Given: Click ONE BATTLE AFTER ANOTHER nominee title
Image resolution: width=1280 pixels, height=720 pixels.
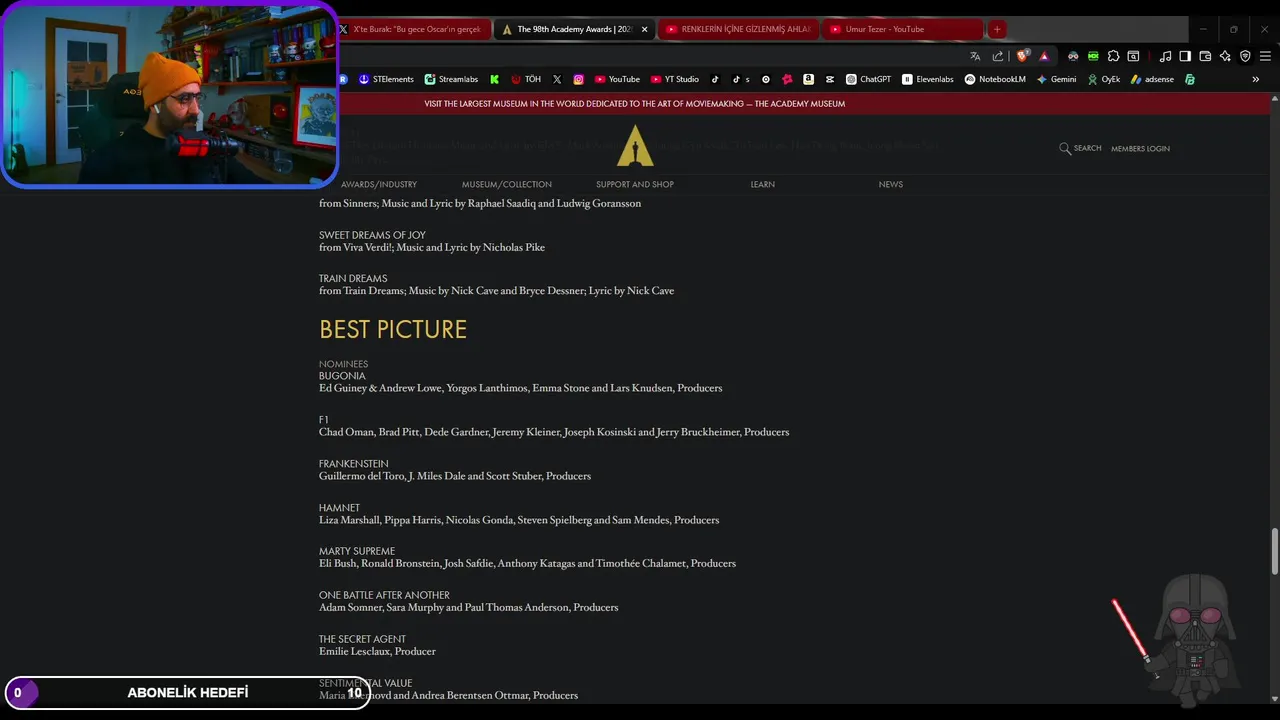Looking at the screenshot, I should point(384,595).
